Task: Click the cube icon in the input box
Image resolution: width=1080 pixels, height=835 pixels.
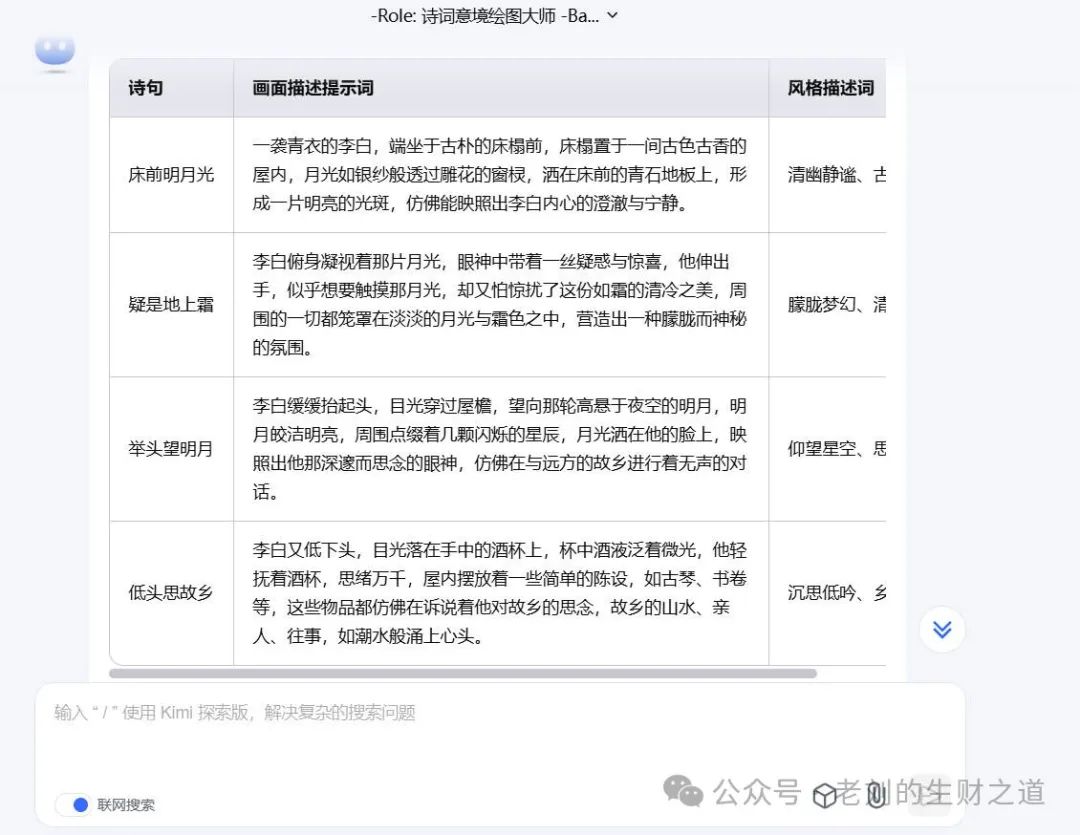Action: 824,795
